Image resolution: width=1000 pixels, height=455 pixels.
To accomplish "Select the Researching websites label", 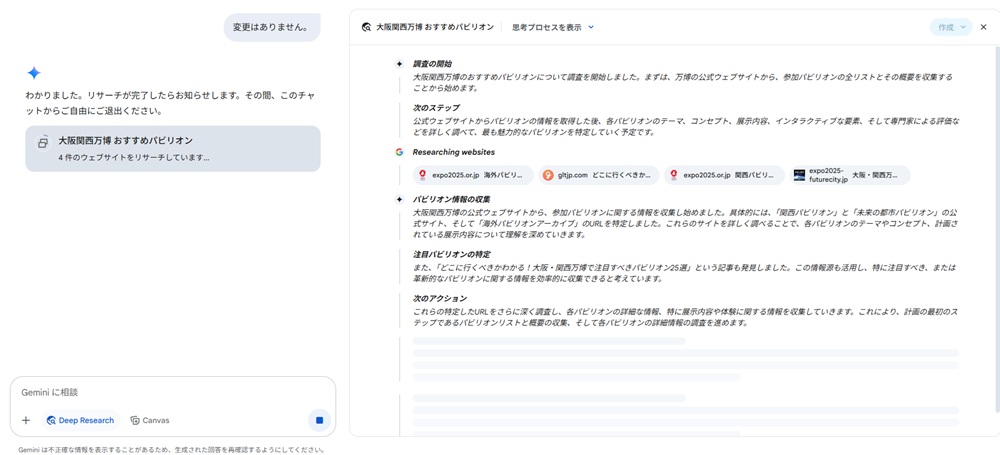I will tap(453, 152).
